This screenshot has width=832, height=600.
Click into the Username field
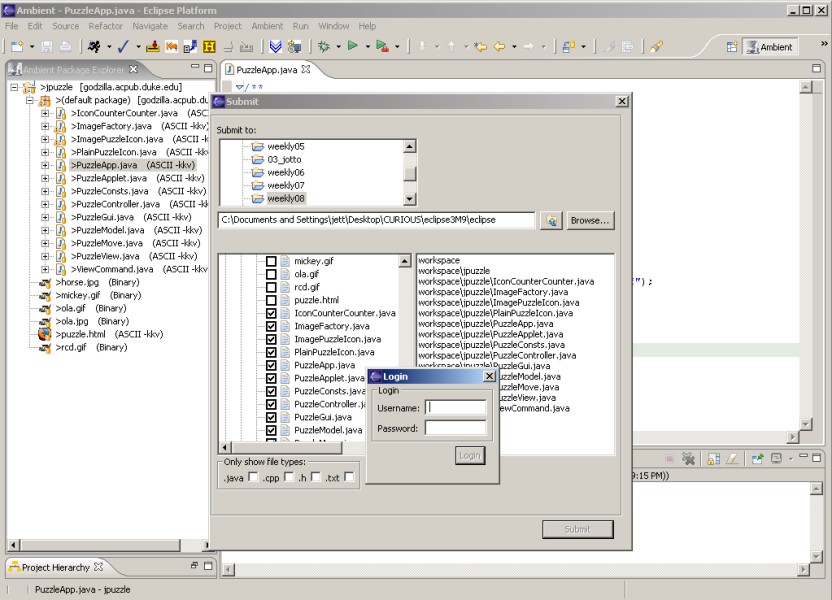(x=456, y=407)
